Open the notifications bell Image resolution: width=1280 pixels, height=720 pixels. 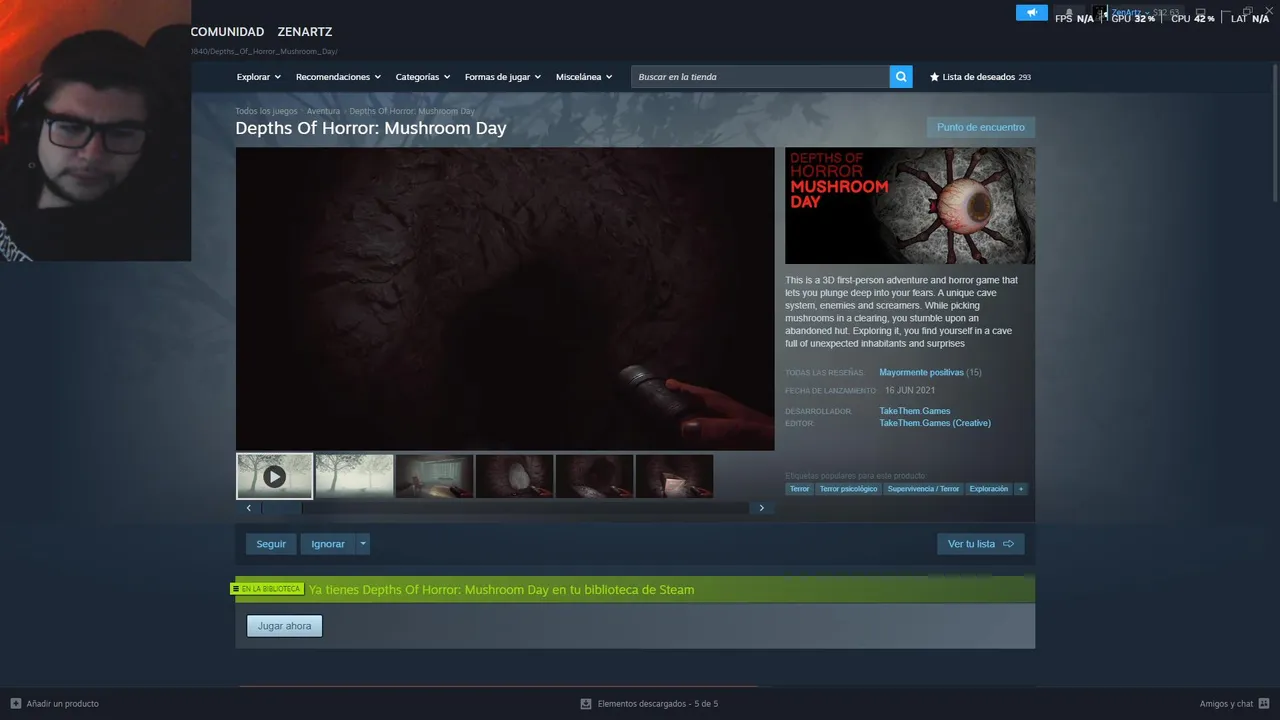tap(1069, 13)
